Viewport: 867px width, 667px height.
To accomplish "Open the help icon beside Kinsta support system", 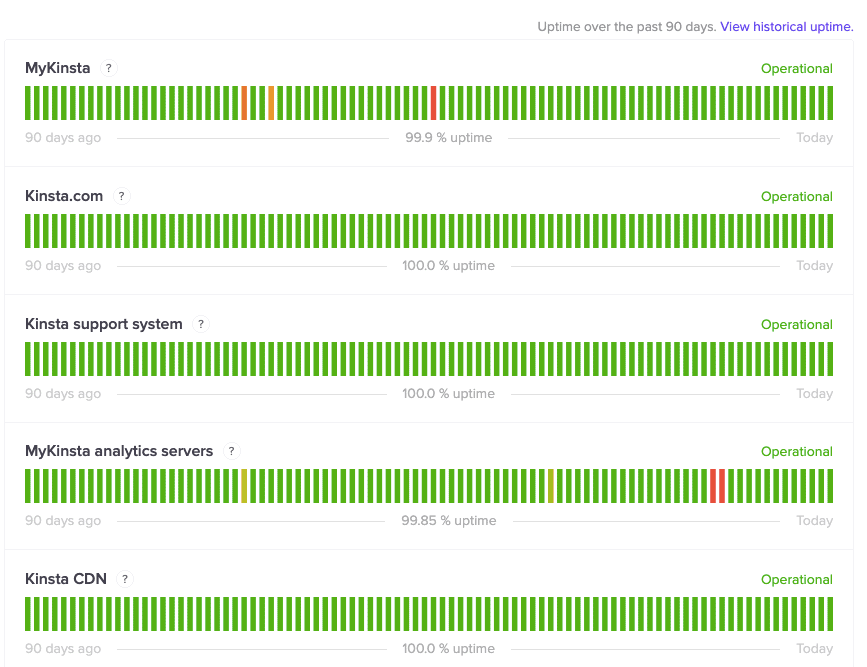I will [201, 324].
